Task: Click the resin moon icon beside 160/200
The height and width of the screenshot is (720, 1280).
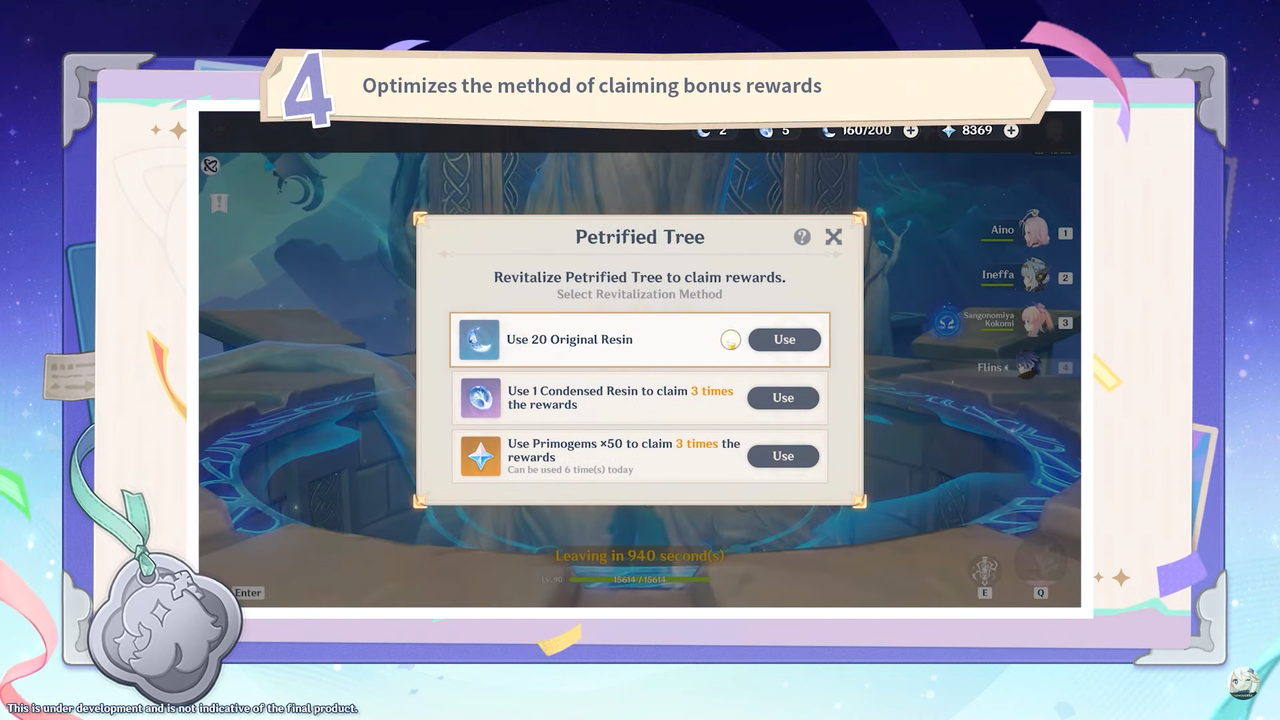Action: (829, 131)
